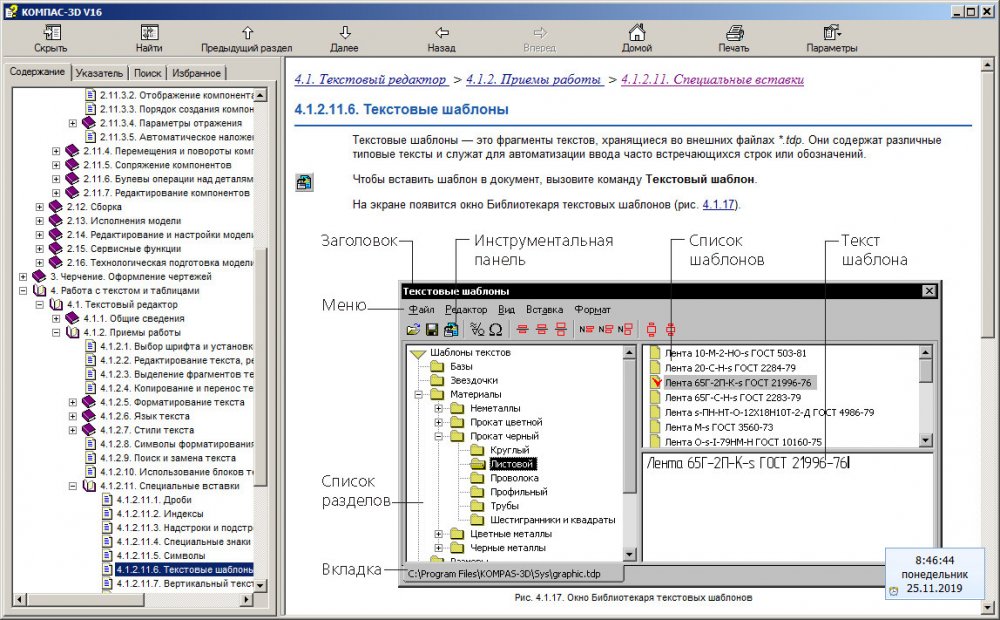Expand 2.11.4. Перемещения и повороты node
Image resolution: width=1000 pixels, height=620 pixels.
tap(56, 151)
